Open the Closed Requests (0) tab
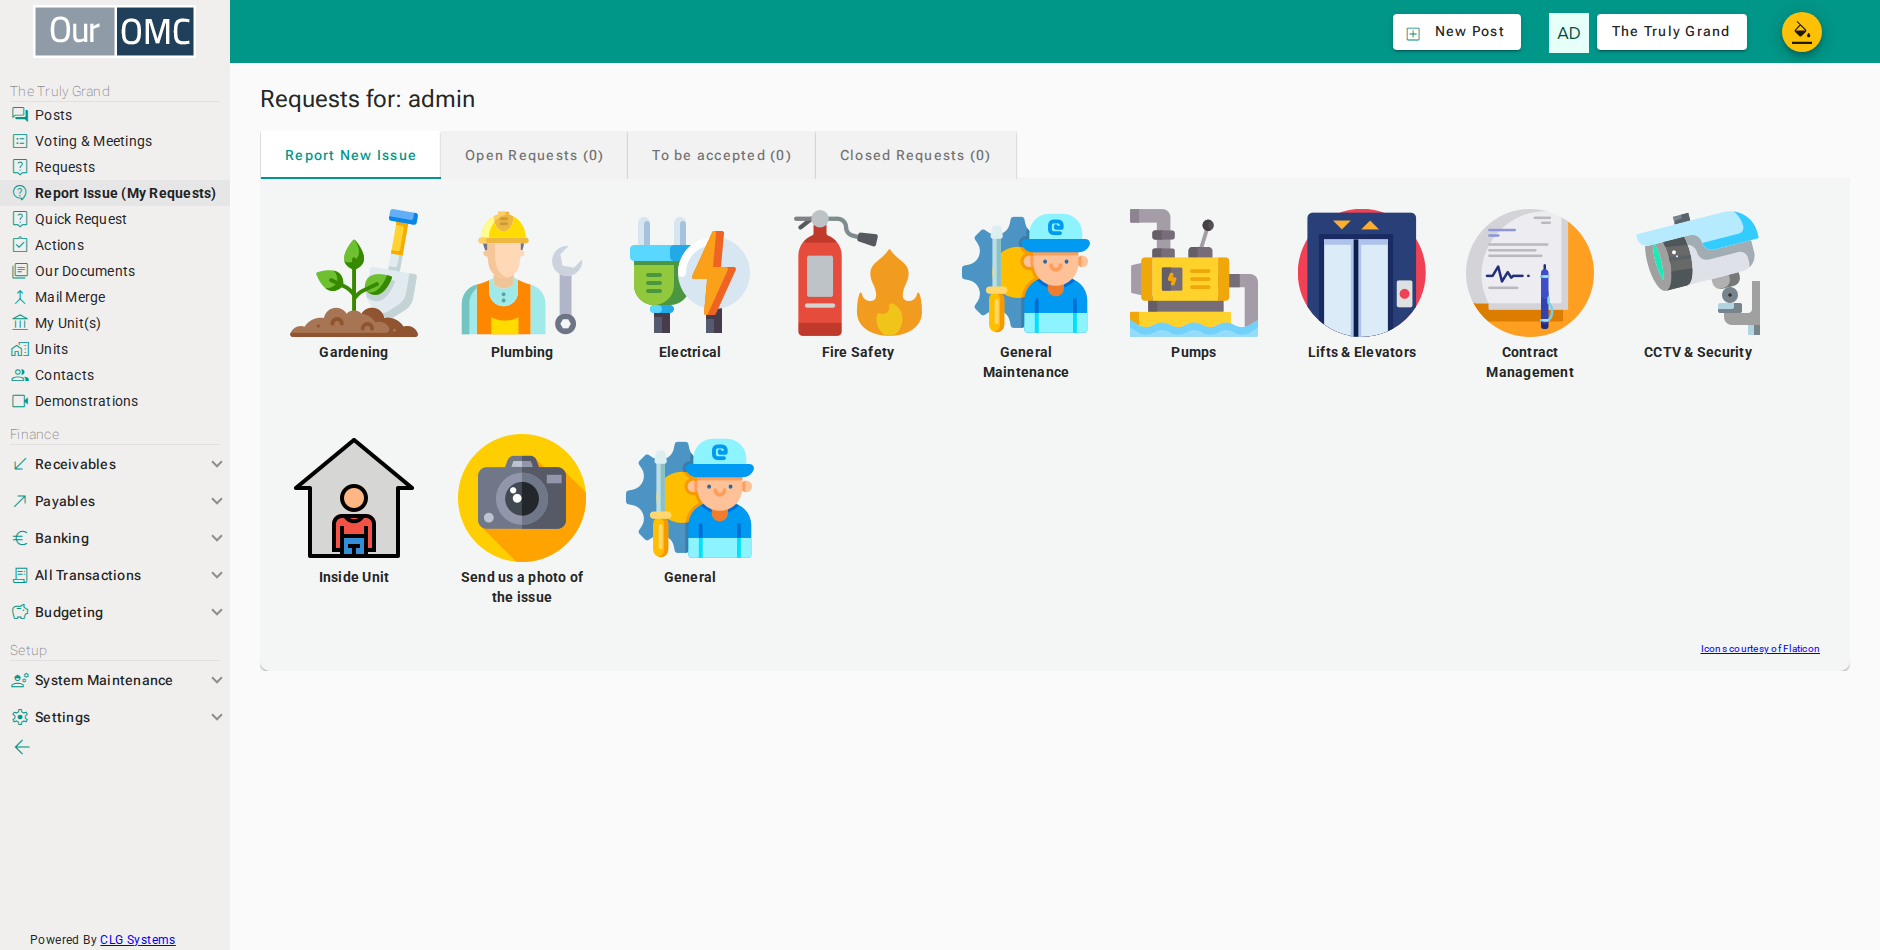This screenshot has height=950, width=1880. click(x=915, y=155)
